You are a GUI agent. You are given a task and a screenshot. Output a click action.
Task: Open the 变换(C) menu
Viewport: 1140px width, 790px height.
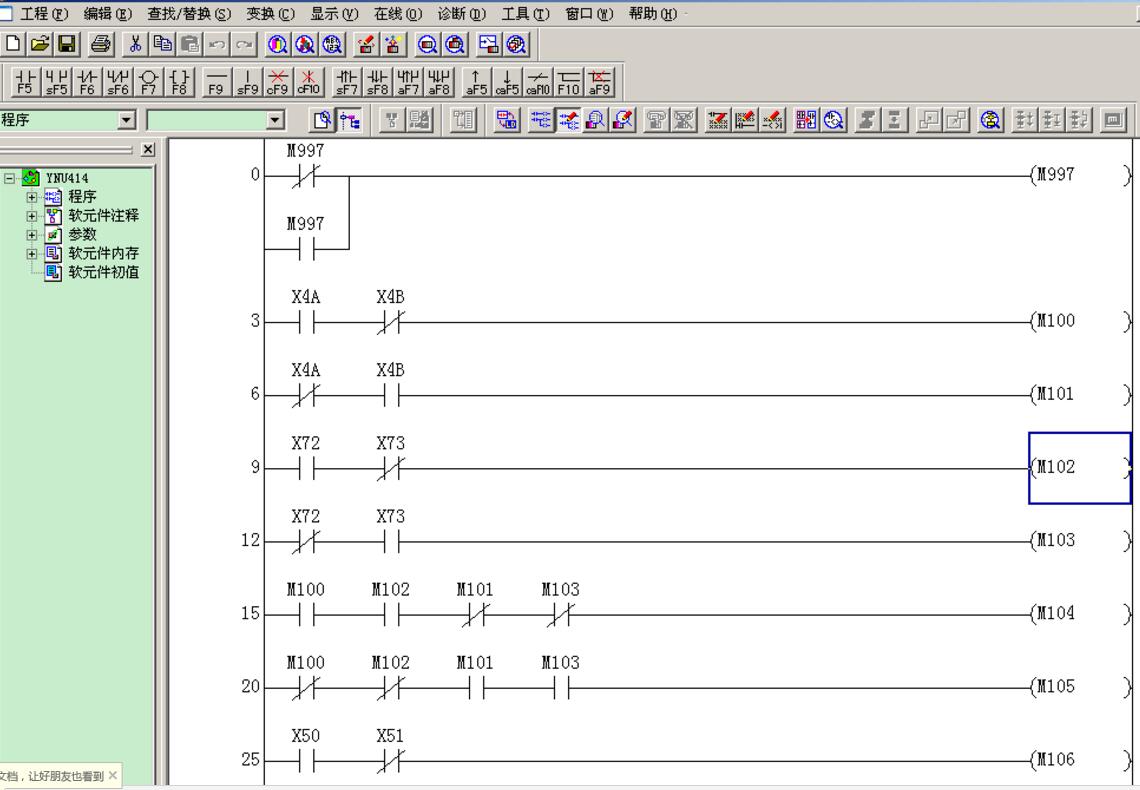(270, 14)
